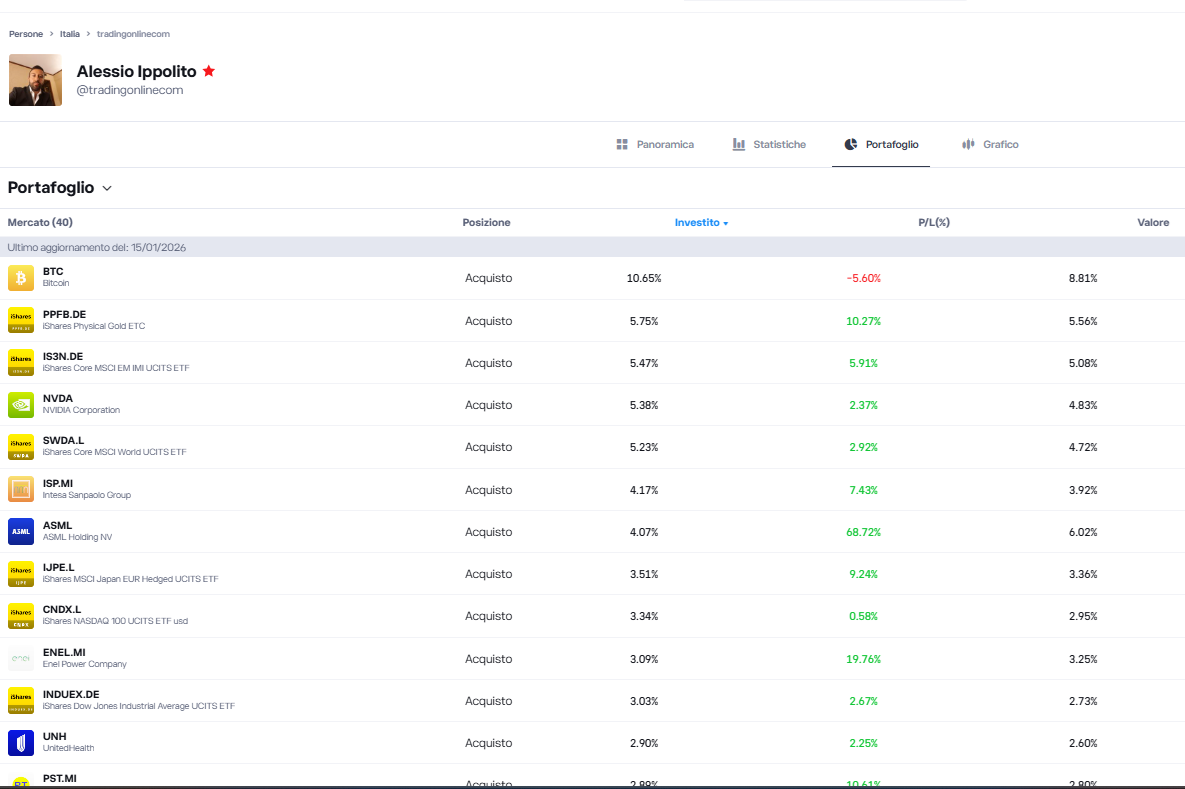The image size is (1185, 789).
Task: Open the SWDA.L ticker
Action: coord(63,441)
